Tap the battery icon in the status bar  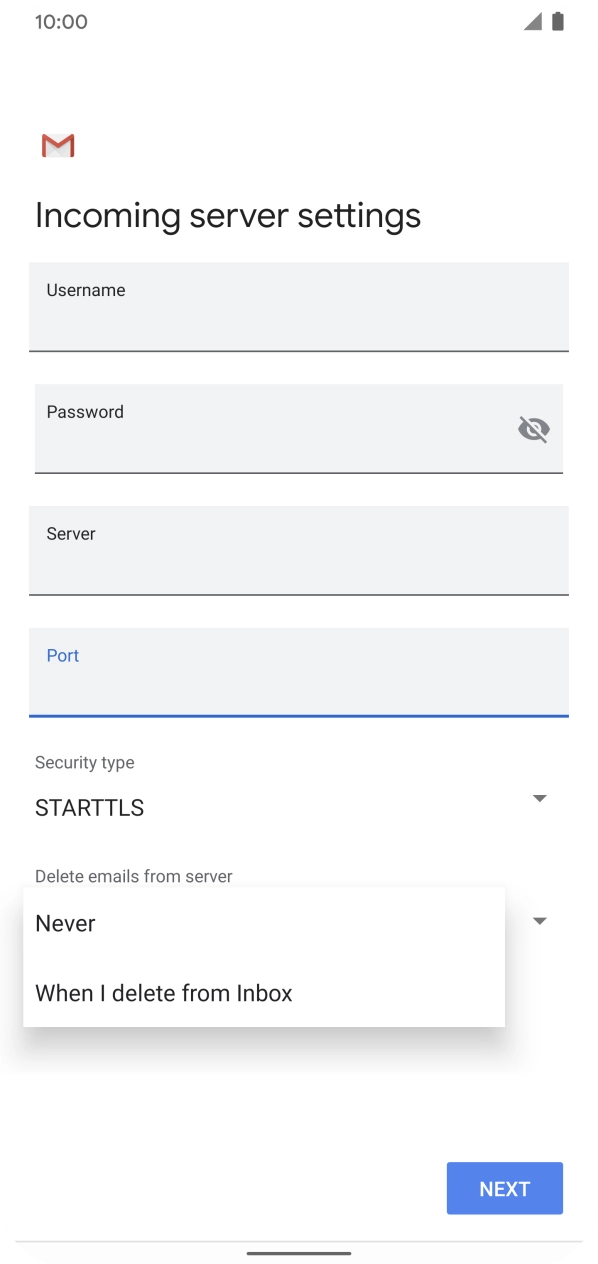557,19
